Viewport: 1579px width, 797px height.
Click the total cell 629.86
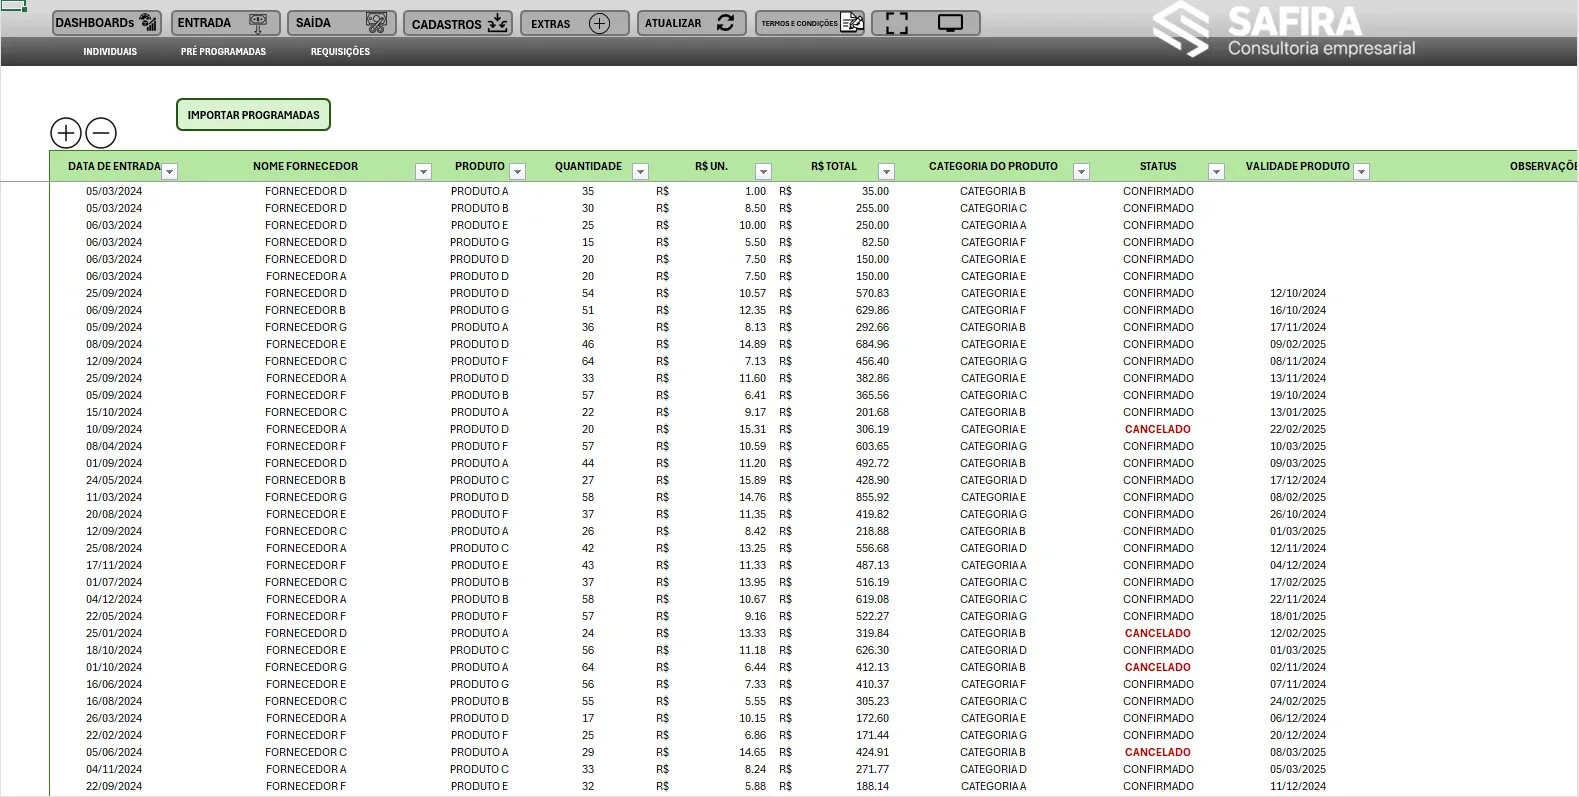click(x=872, y=310)
